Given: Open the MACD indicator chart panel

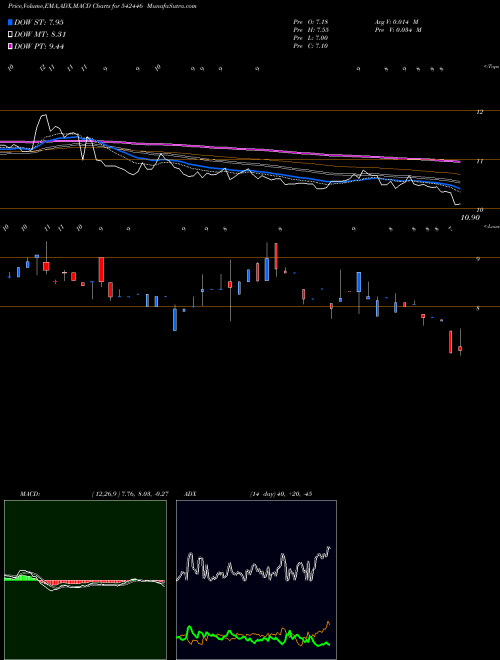Looking at the screenshot, I should tap(85, 580).
